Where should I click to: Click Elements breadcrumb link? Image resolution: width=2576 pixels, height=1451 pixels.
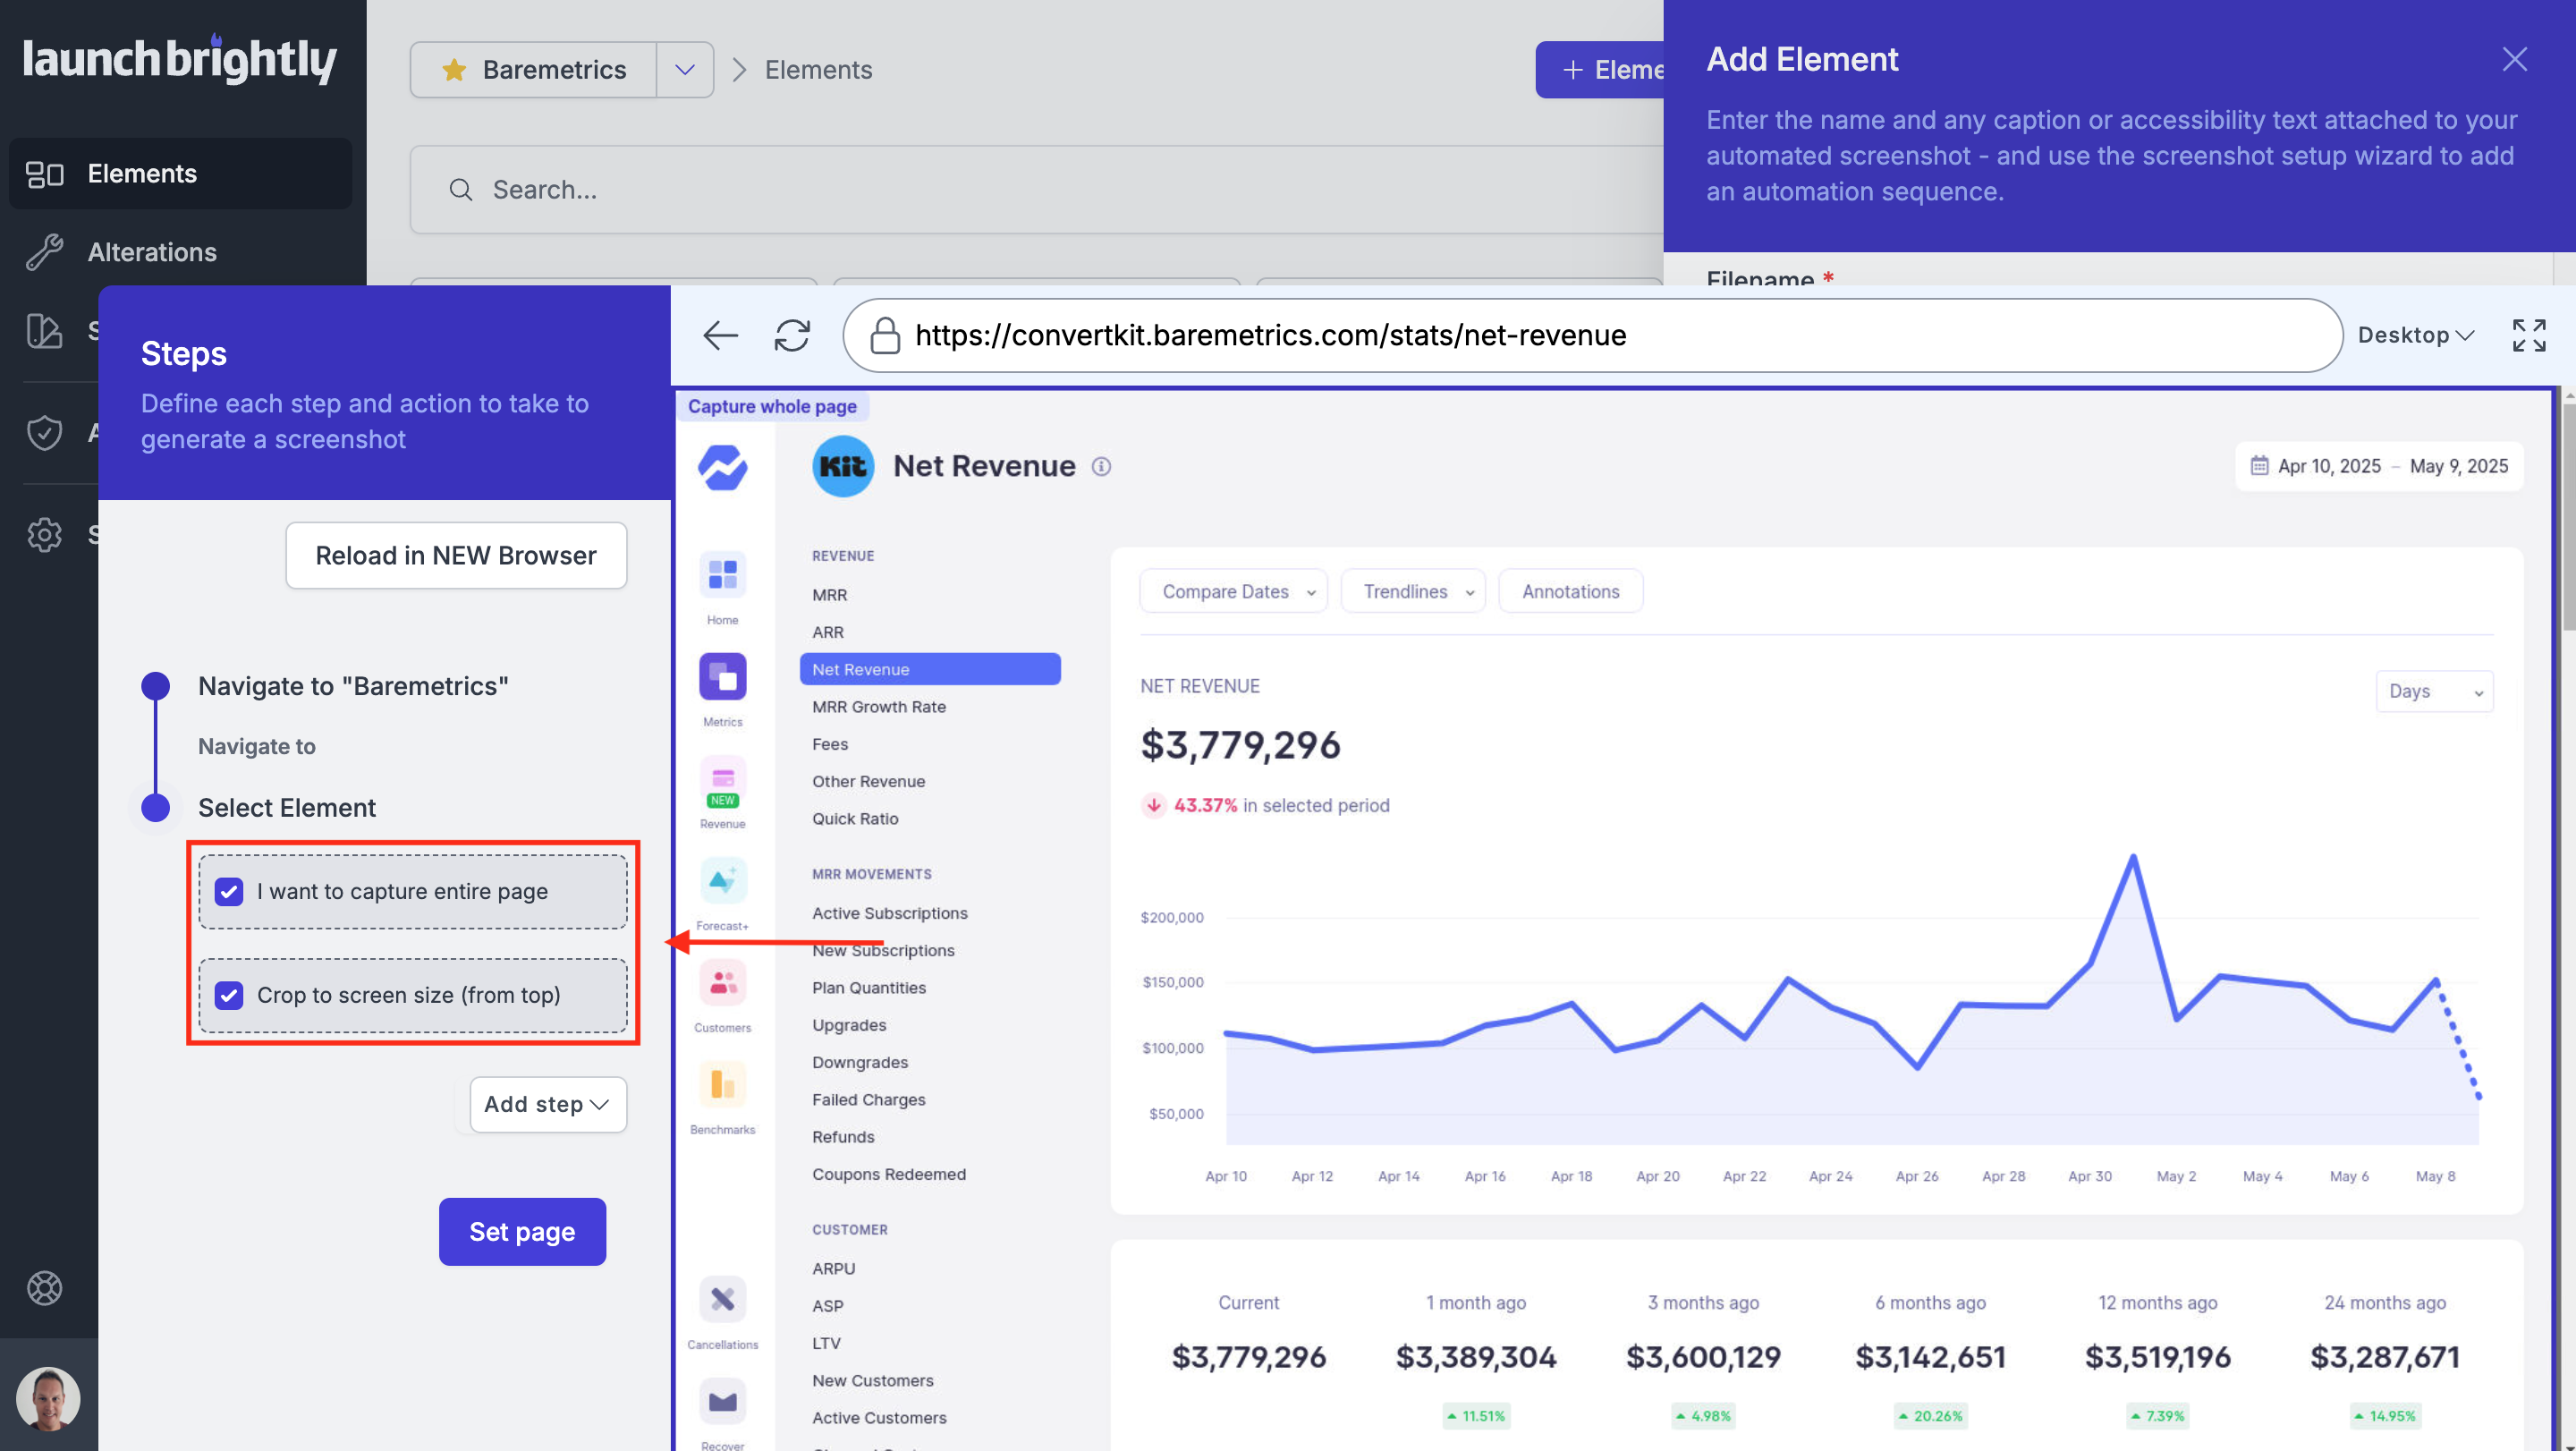(818, 70)
